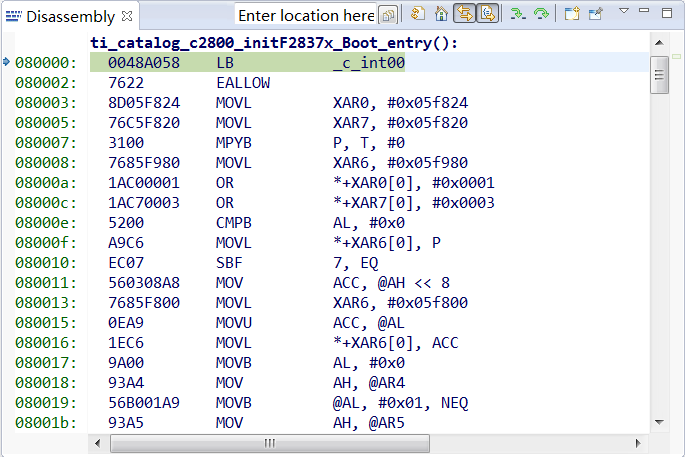Click the Go to Program Counter home icon
685x457 pixels.
pos(441,14)
